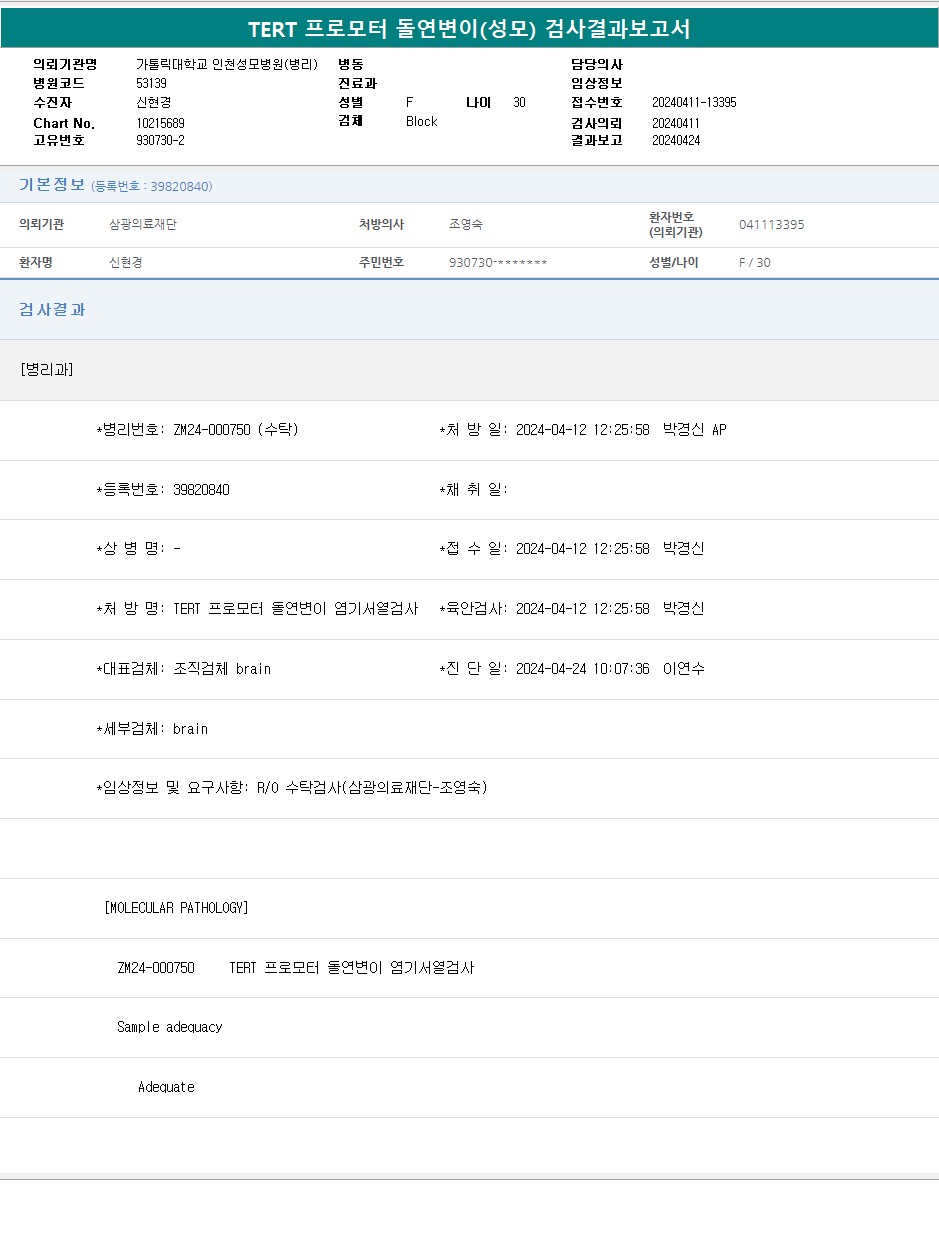Click the TERT report title header
This screenshot has width=939, height=1244.
point(469,29)
